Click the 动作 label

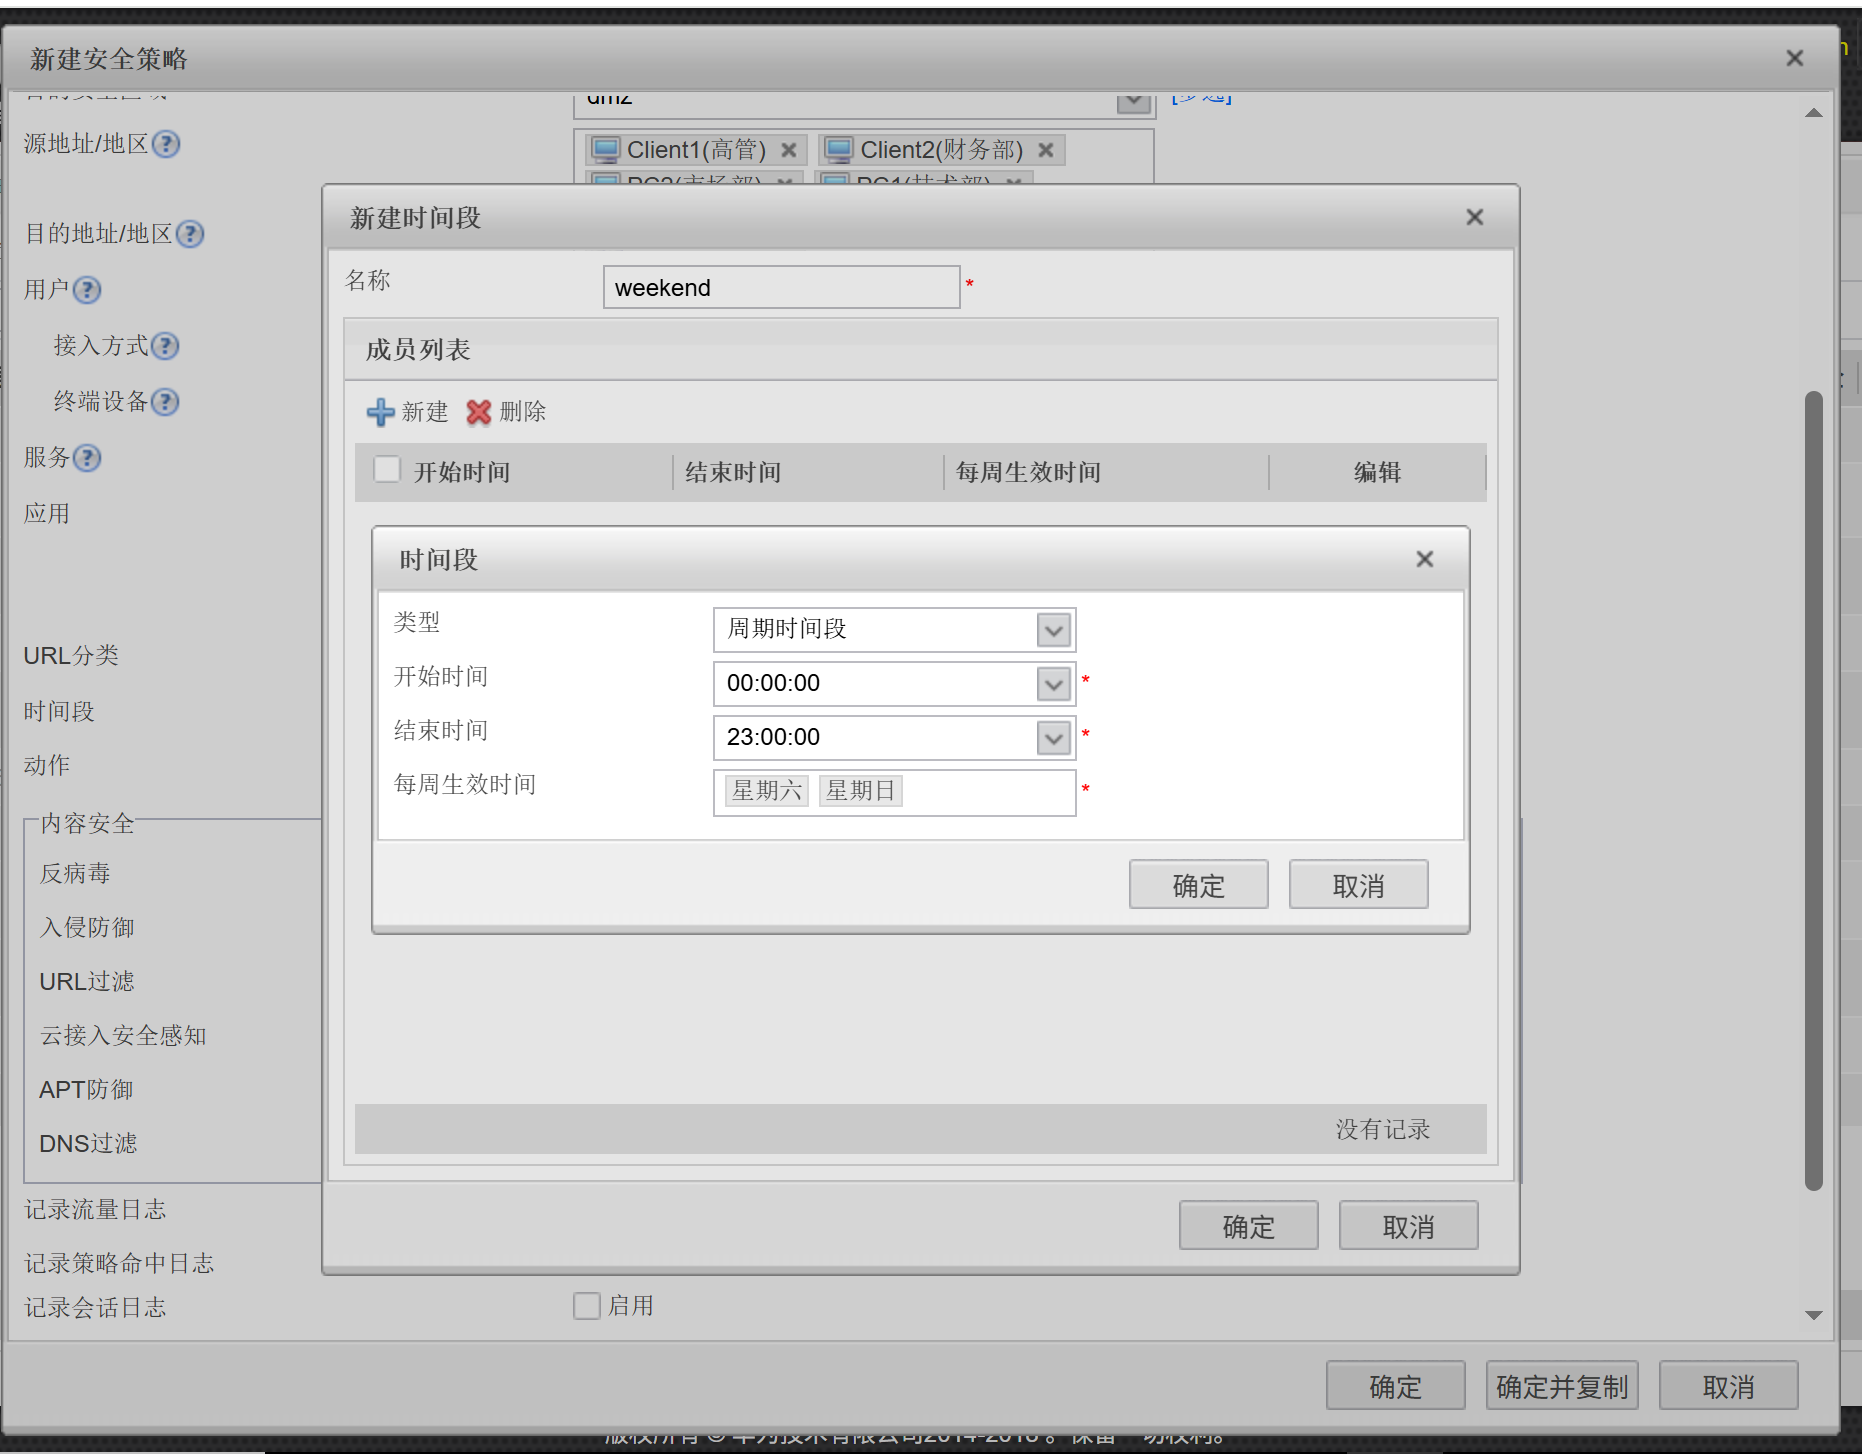47,766
